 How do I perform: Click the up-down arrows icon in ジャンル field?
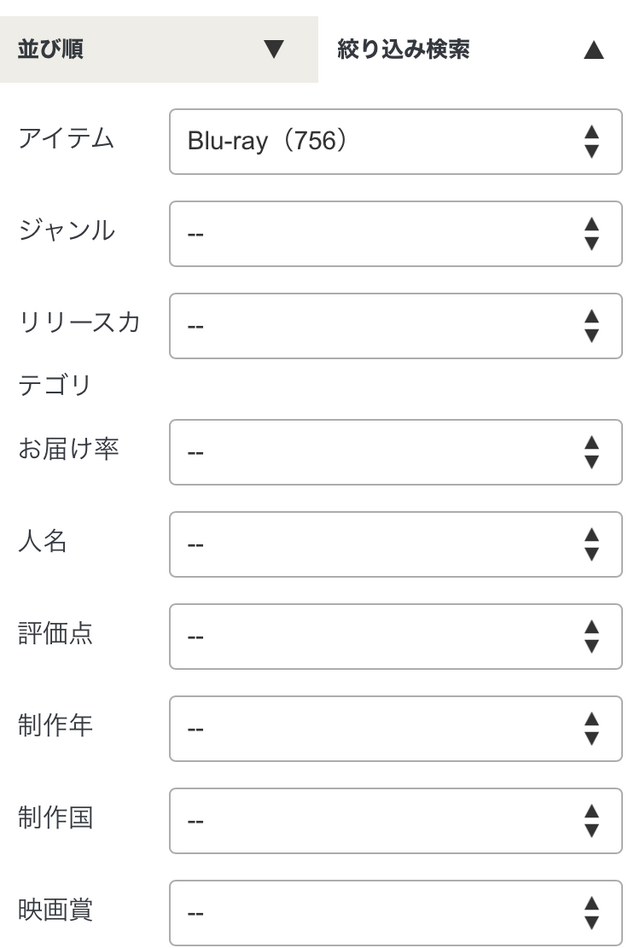(x=591, y=234)
